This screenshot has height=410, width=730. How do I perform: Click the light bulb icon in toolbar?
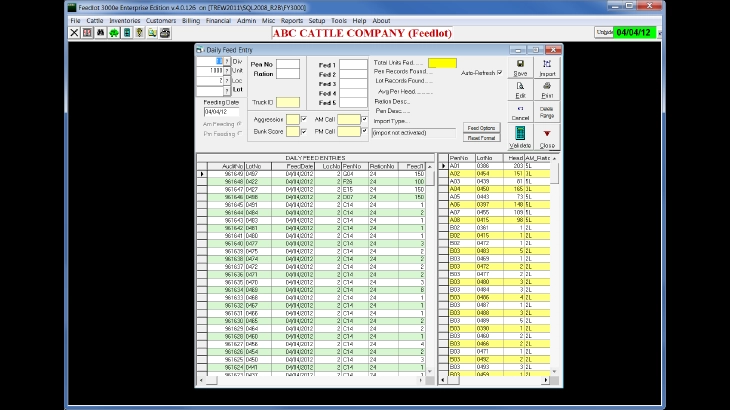coord(139,33)
